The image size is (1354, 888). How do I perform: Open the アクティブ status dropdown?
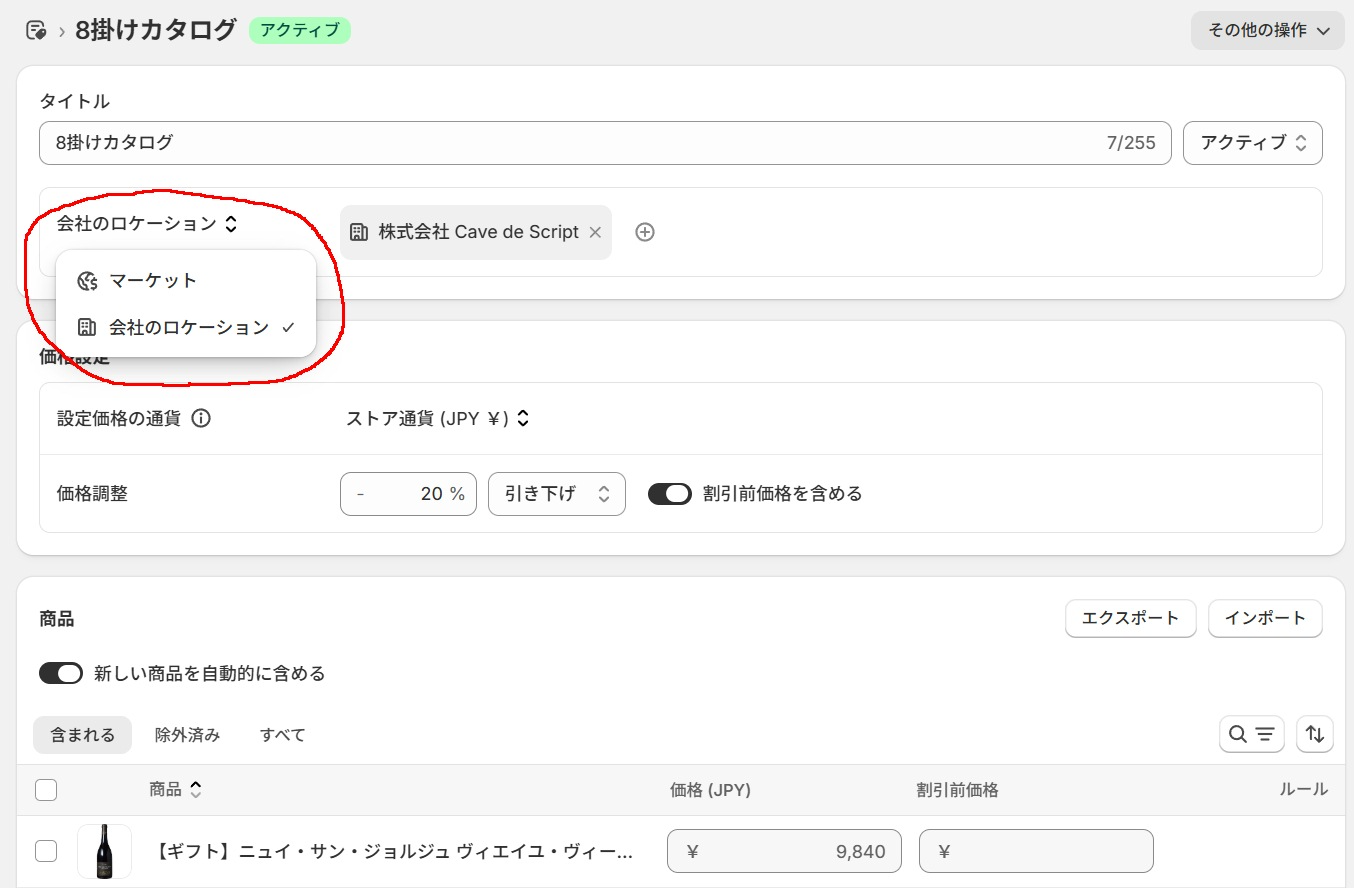pos(1252,143)
